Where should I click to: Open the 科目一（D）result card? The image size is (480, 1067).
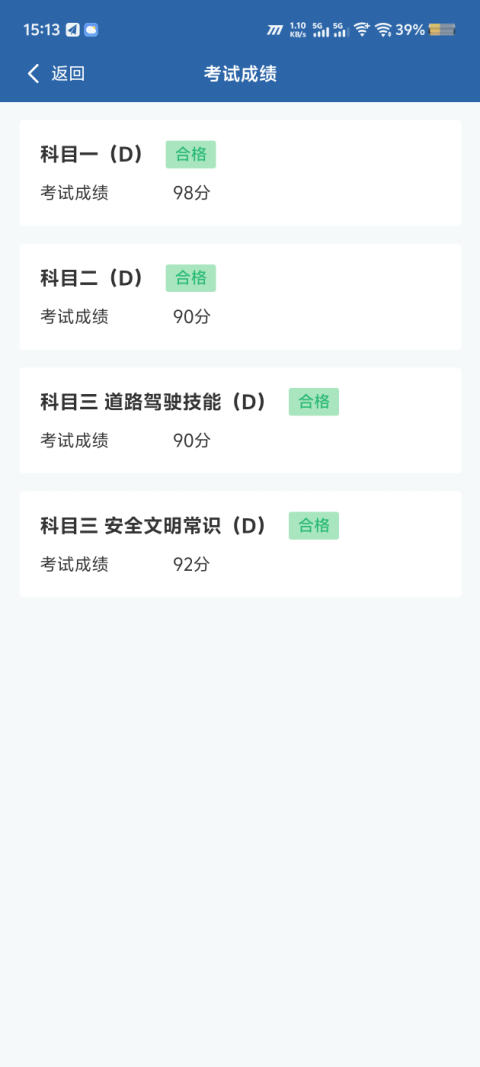pos(240,173)
